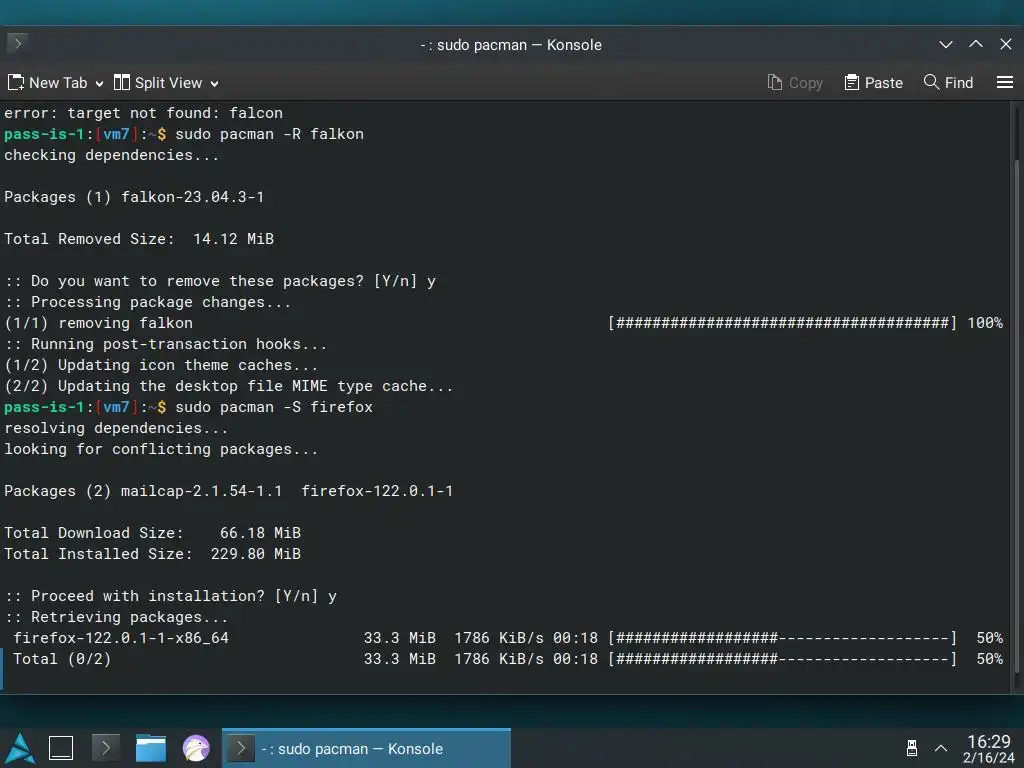Click the 'checking dependencies...' line
Screen dimensions: 1024x768
112,155
